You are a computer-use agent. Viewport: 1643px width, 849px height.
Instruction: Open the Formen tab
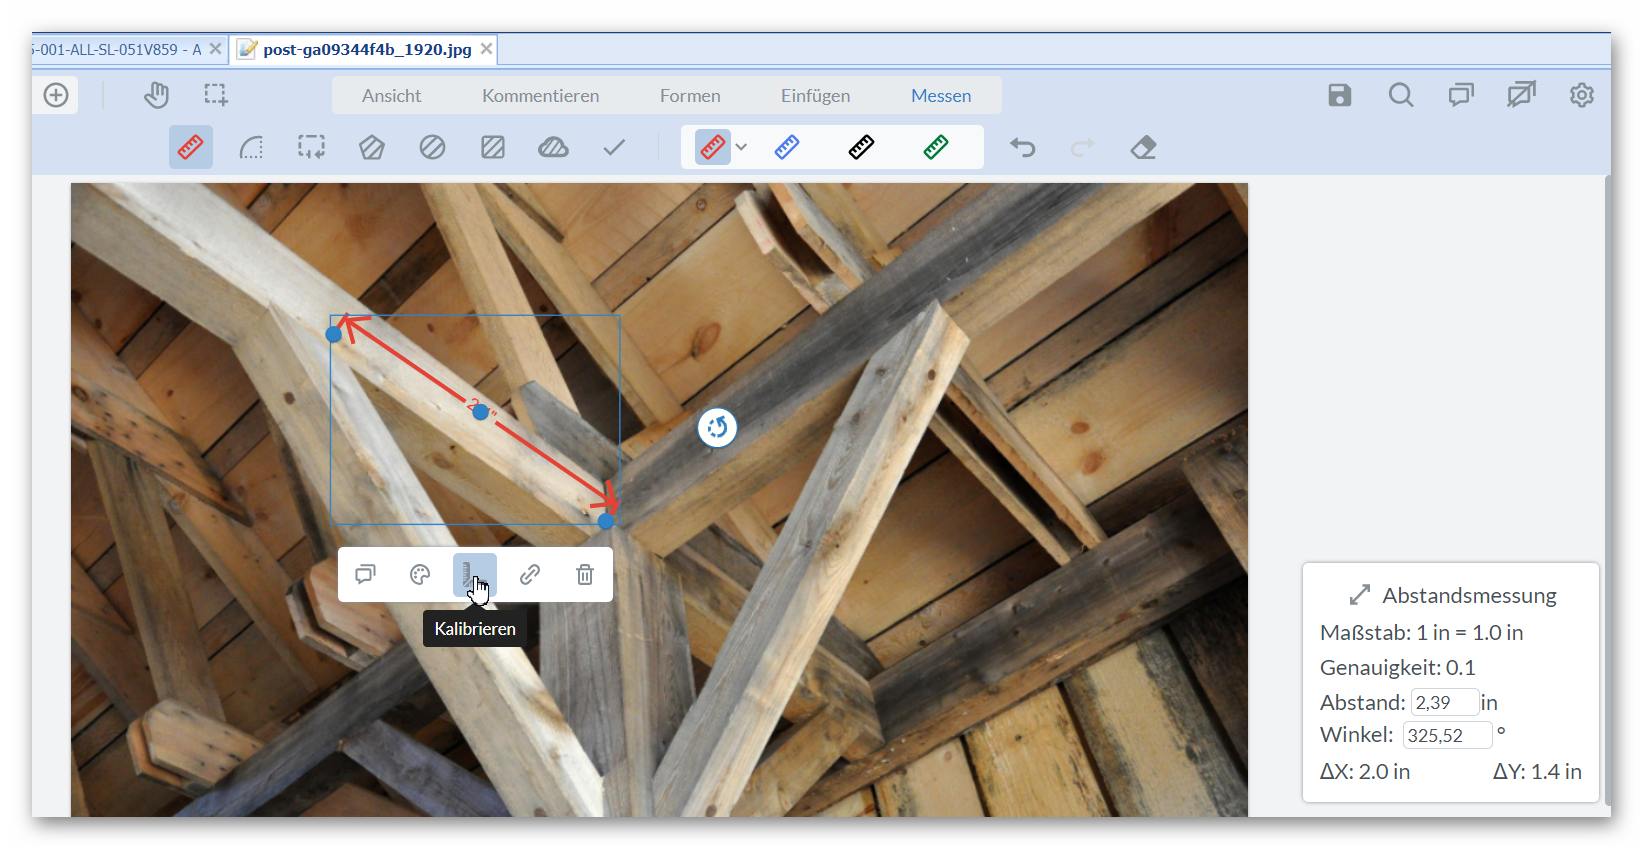click(x=689, y=96)
